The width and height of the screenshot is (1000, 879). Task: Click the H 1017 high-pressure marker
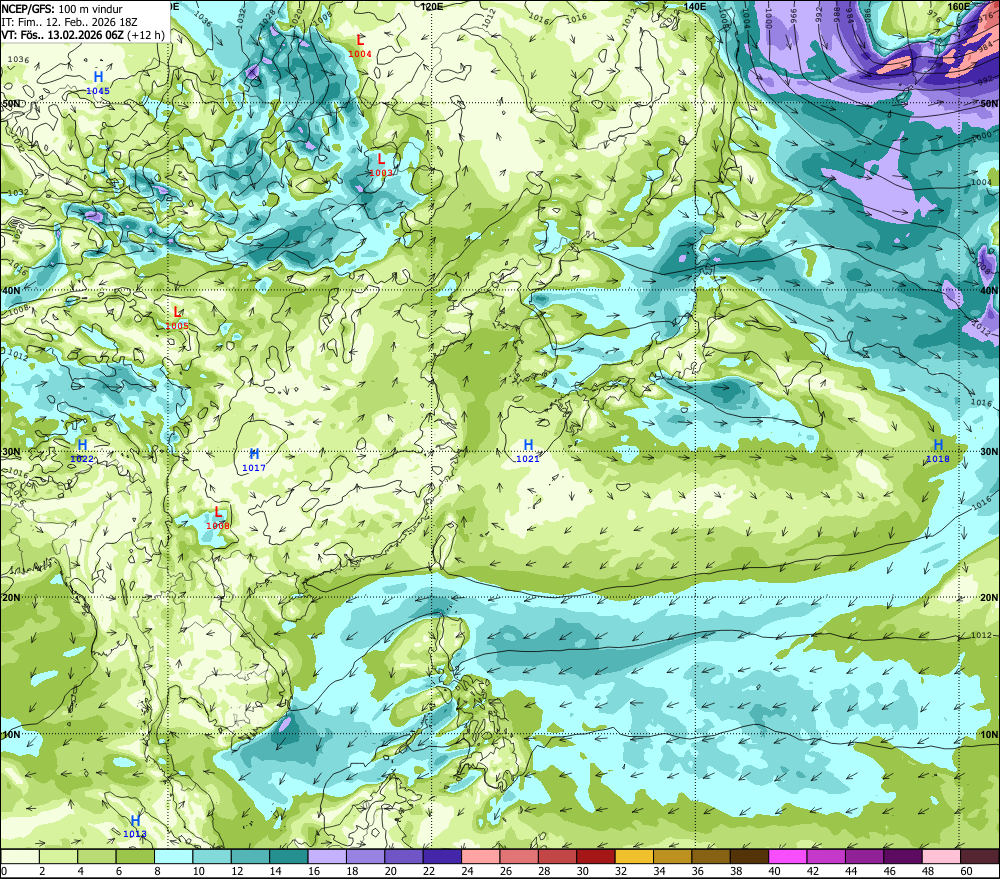[x=254, y=460]
